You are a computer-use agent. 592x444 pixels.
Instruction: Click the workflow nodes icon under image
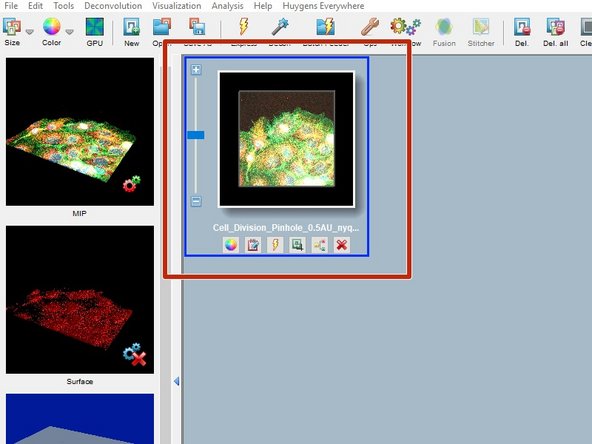(320, 245)
